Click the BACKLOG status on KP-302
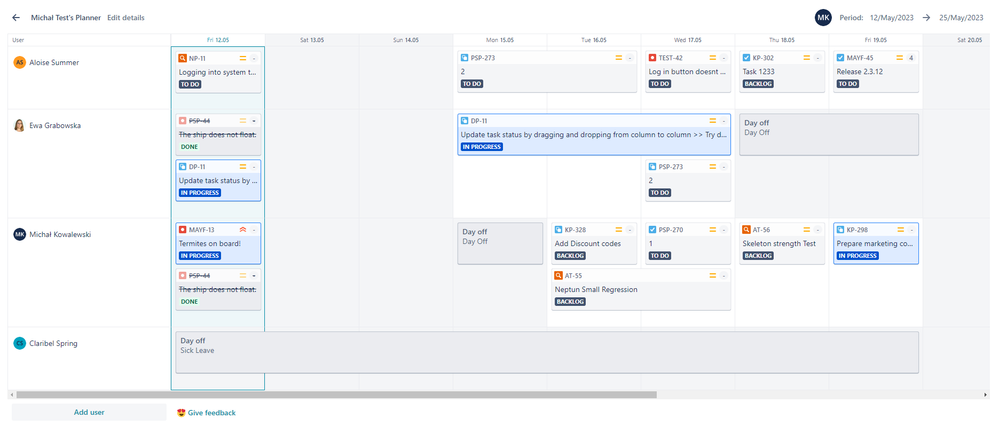The height and width of the screenshot is (427, 999). pyautogui.click(x=758, y=84)
